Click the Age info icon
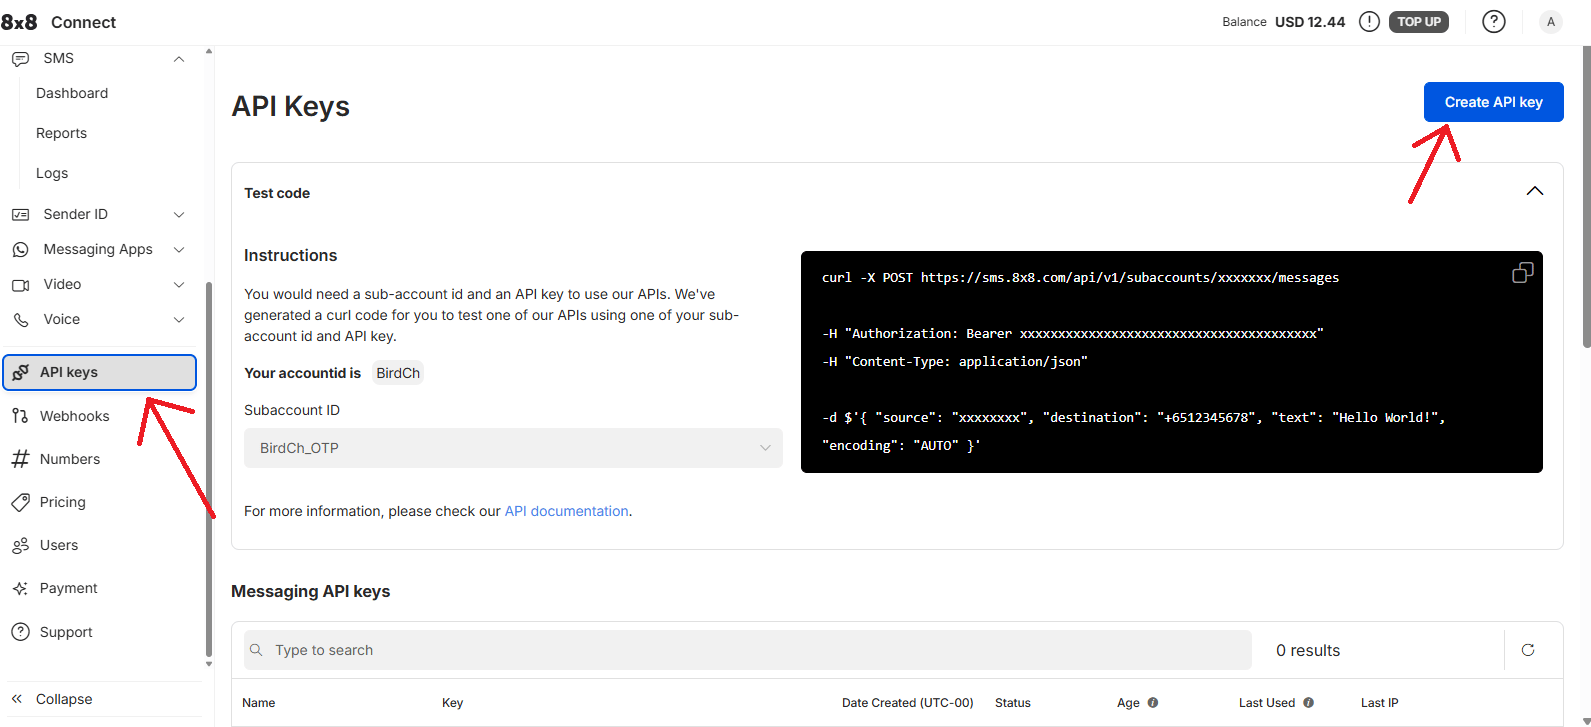Viewport: 1591px width, 727px height. click(x=1153, y=703)
